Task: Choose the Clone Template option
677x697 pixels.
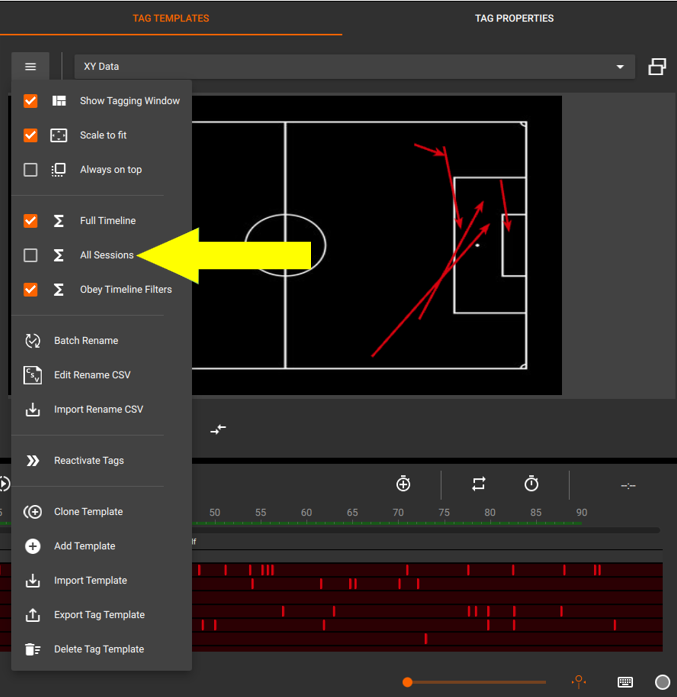Action: (x=88, y=512)
